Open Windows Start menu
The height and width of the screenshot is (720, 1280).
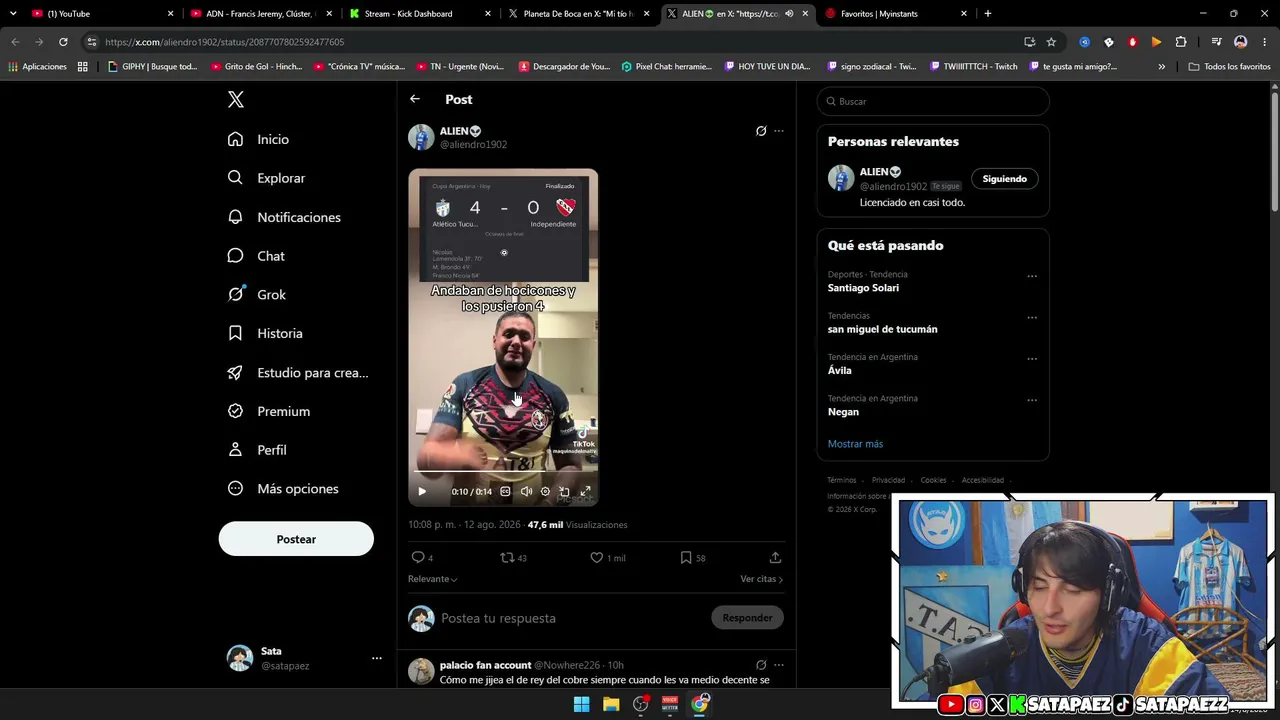(x=581, y=704)
